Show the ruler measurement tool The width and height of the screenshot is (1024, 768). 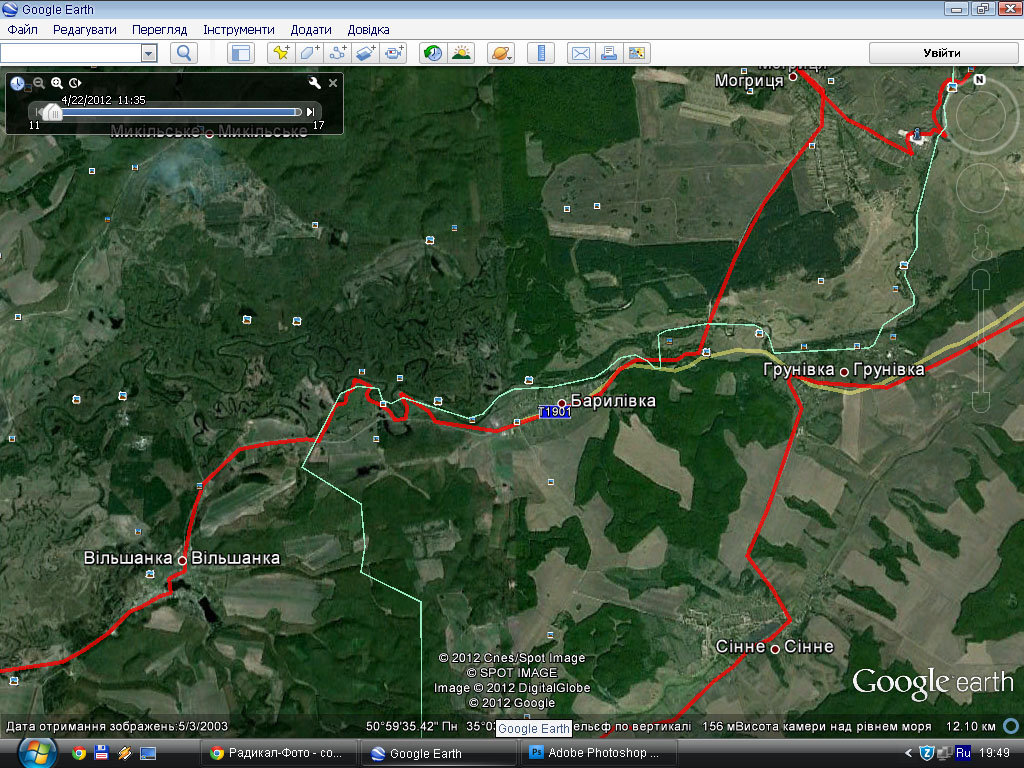point(540,53)
